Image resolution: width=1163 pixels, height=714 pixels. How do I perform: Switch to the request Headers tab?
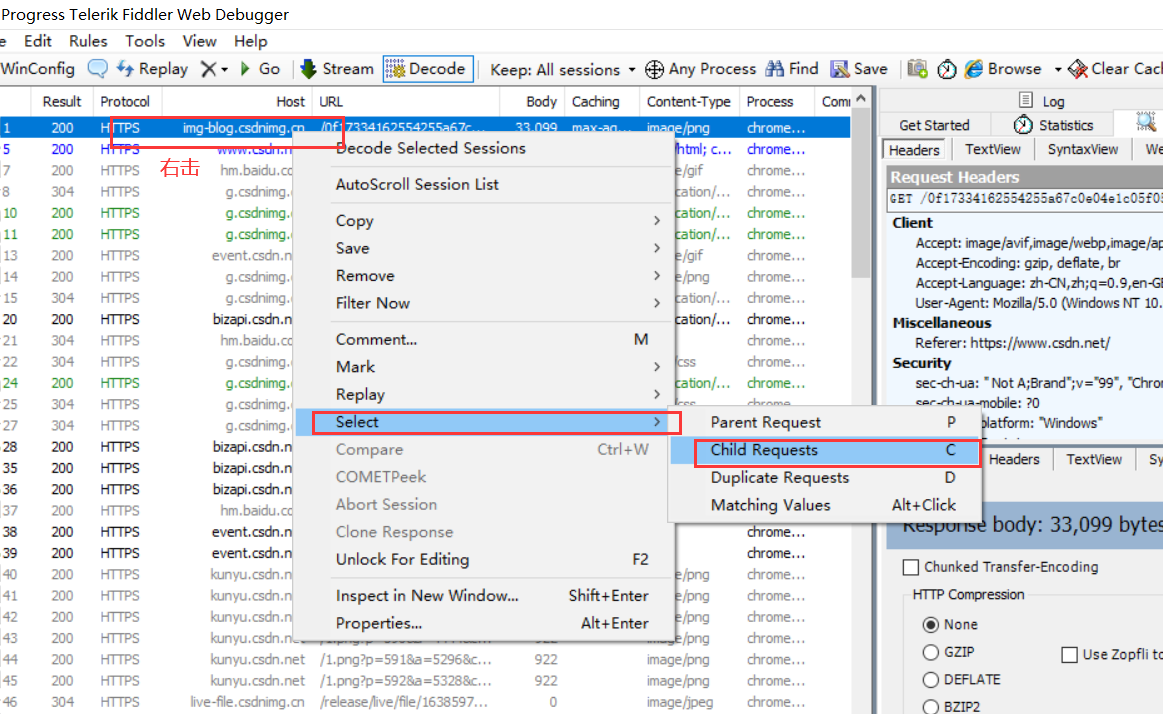pyautogui.click(x=914, y=150)
